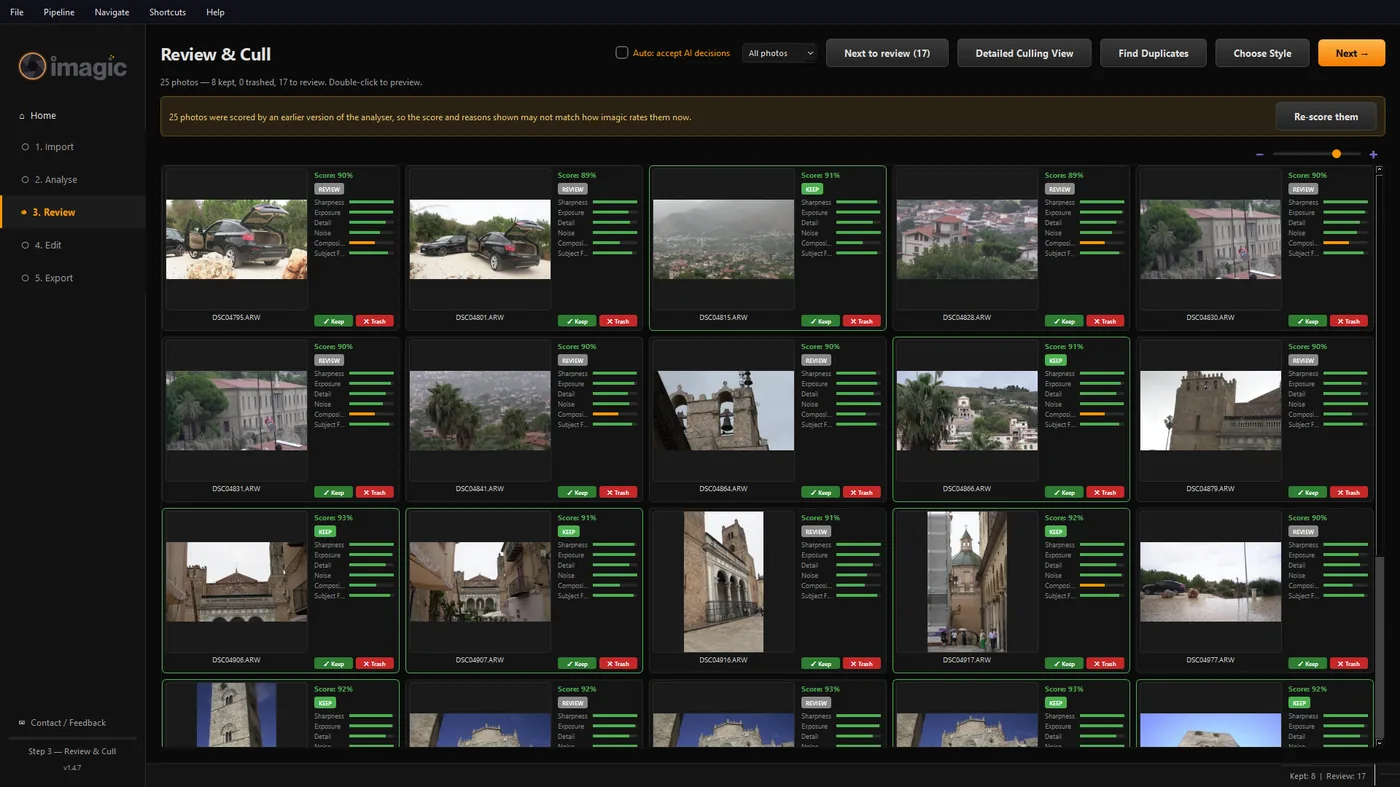This screenshot has height=787, width=1400.
Task: Keep photo DSC04795.ARW
Action: pos(333,321)
